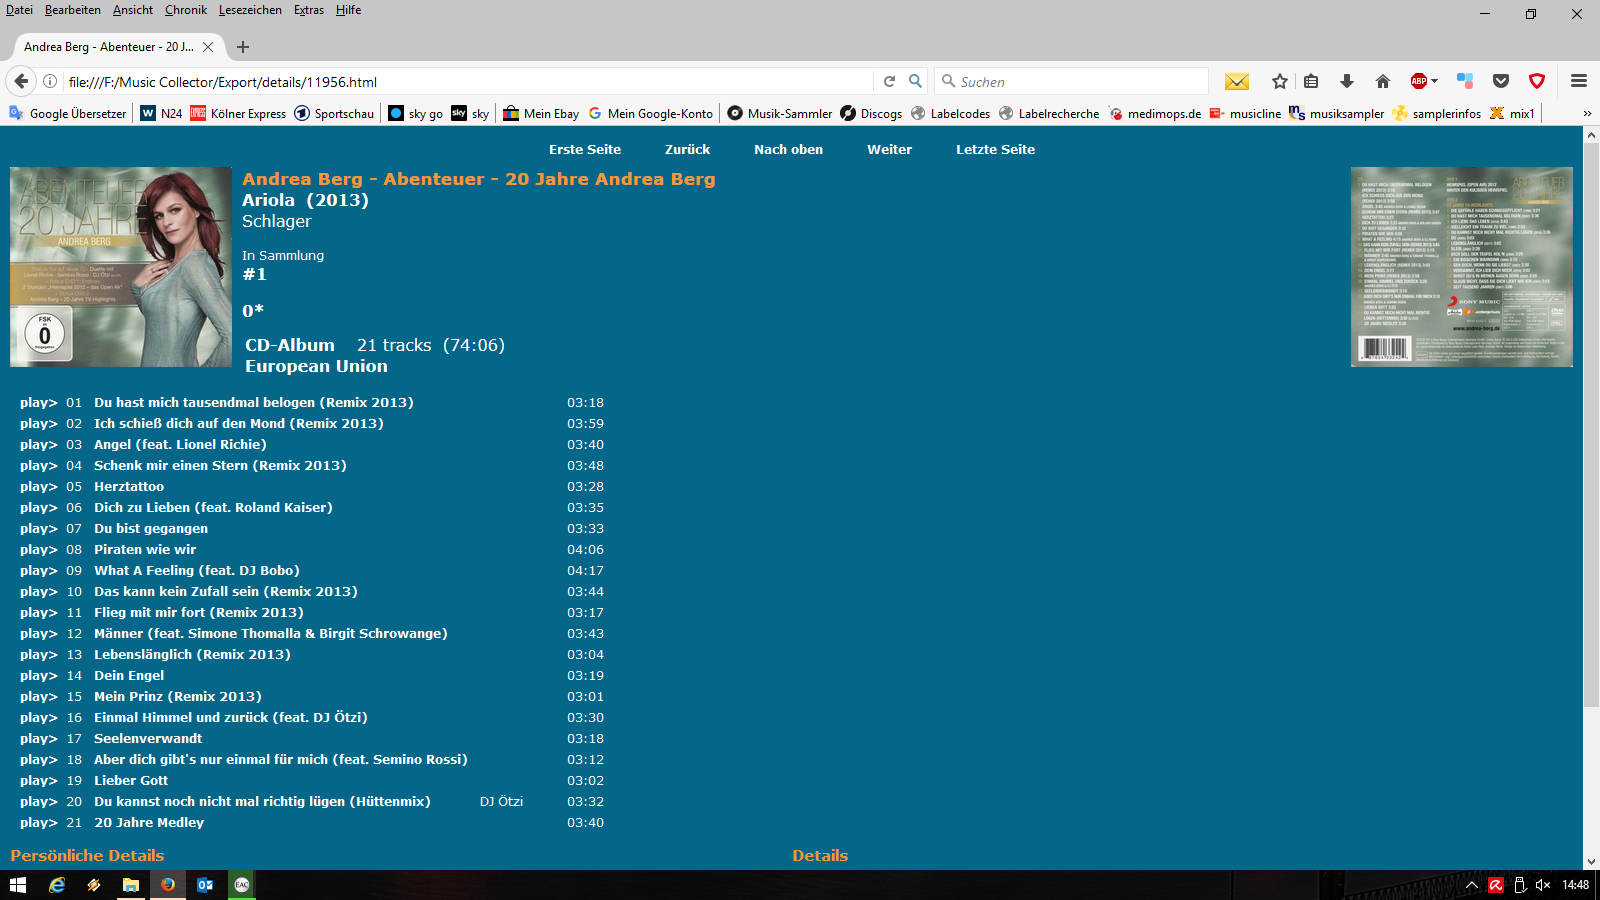This screenshot has height=900, width=1600.
Task: Open the Lesezeichen menu
Action: click(x=250, y=10)
